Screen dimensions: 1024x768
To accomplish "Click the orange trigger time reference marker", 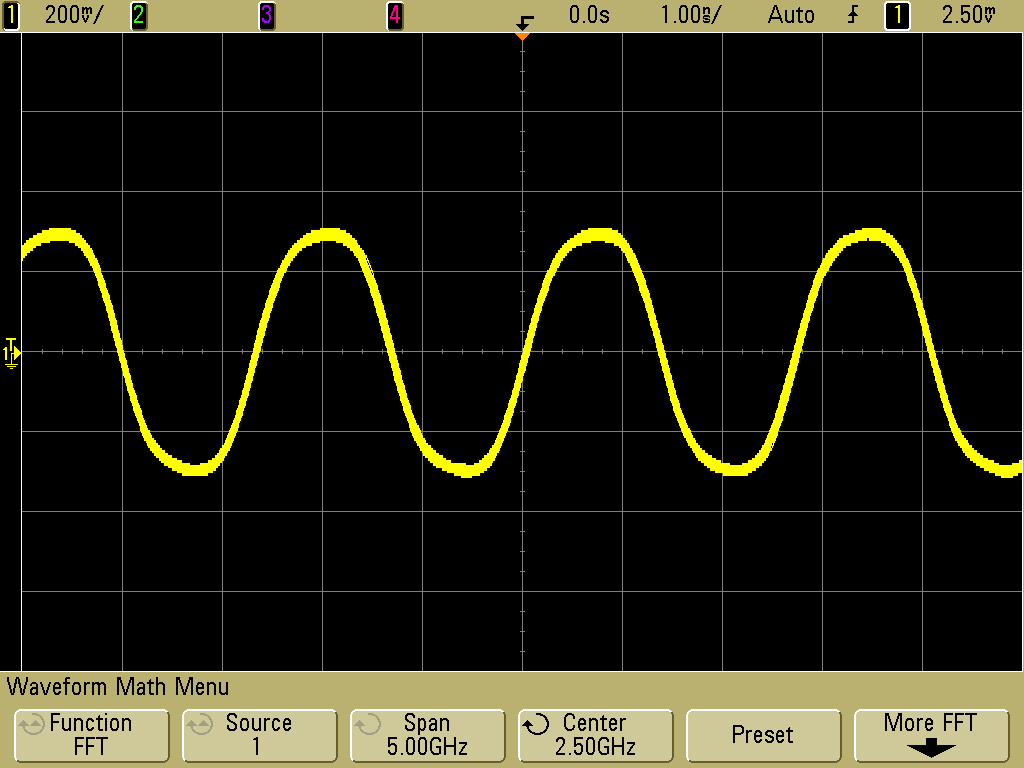I will (x=521, y=36).
